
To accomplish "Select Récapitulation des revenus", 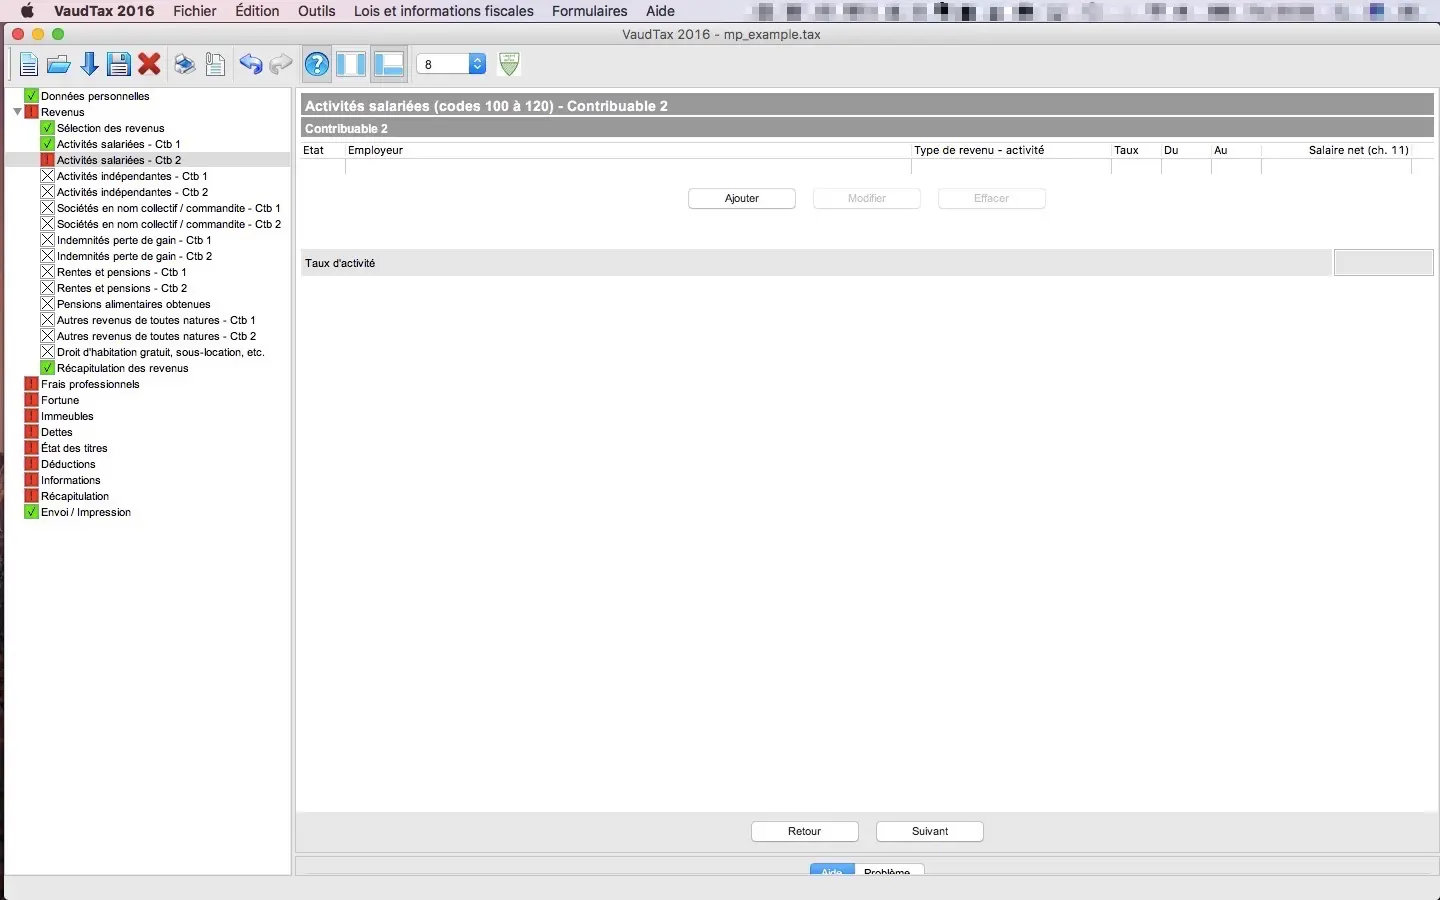I will tap(122, 368).
